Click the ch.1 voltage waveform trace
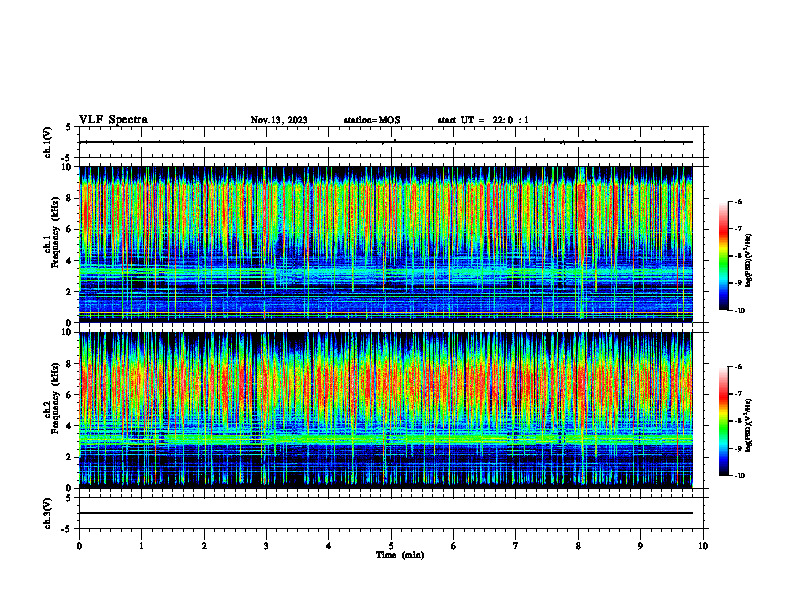 (x=386, y=142)
